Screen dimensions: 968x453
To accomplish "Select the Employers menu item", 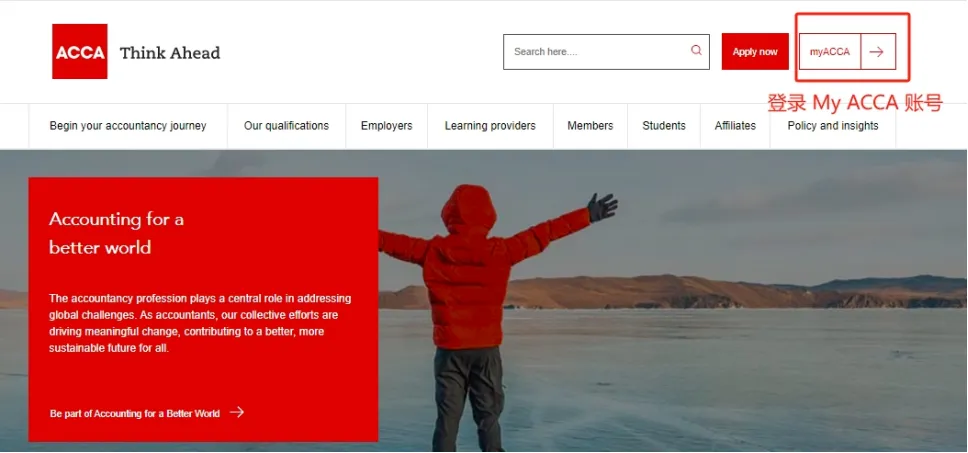I will click(386, 126).
